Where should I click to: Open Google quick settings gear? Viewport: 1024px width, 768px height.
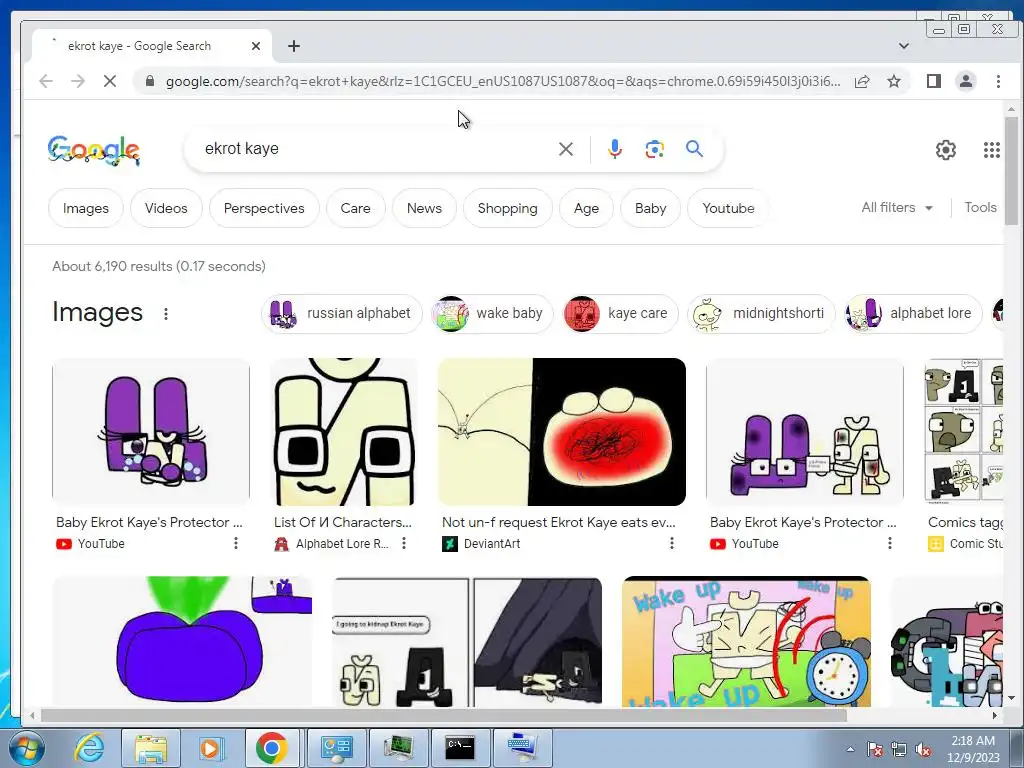946,150
